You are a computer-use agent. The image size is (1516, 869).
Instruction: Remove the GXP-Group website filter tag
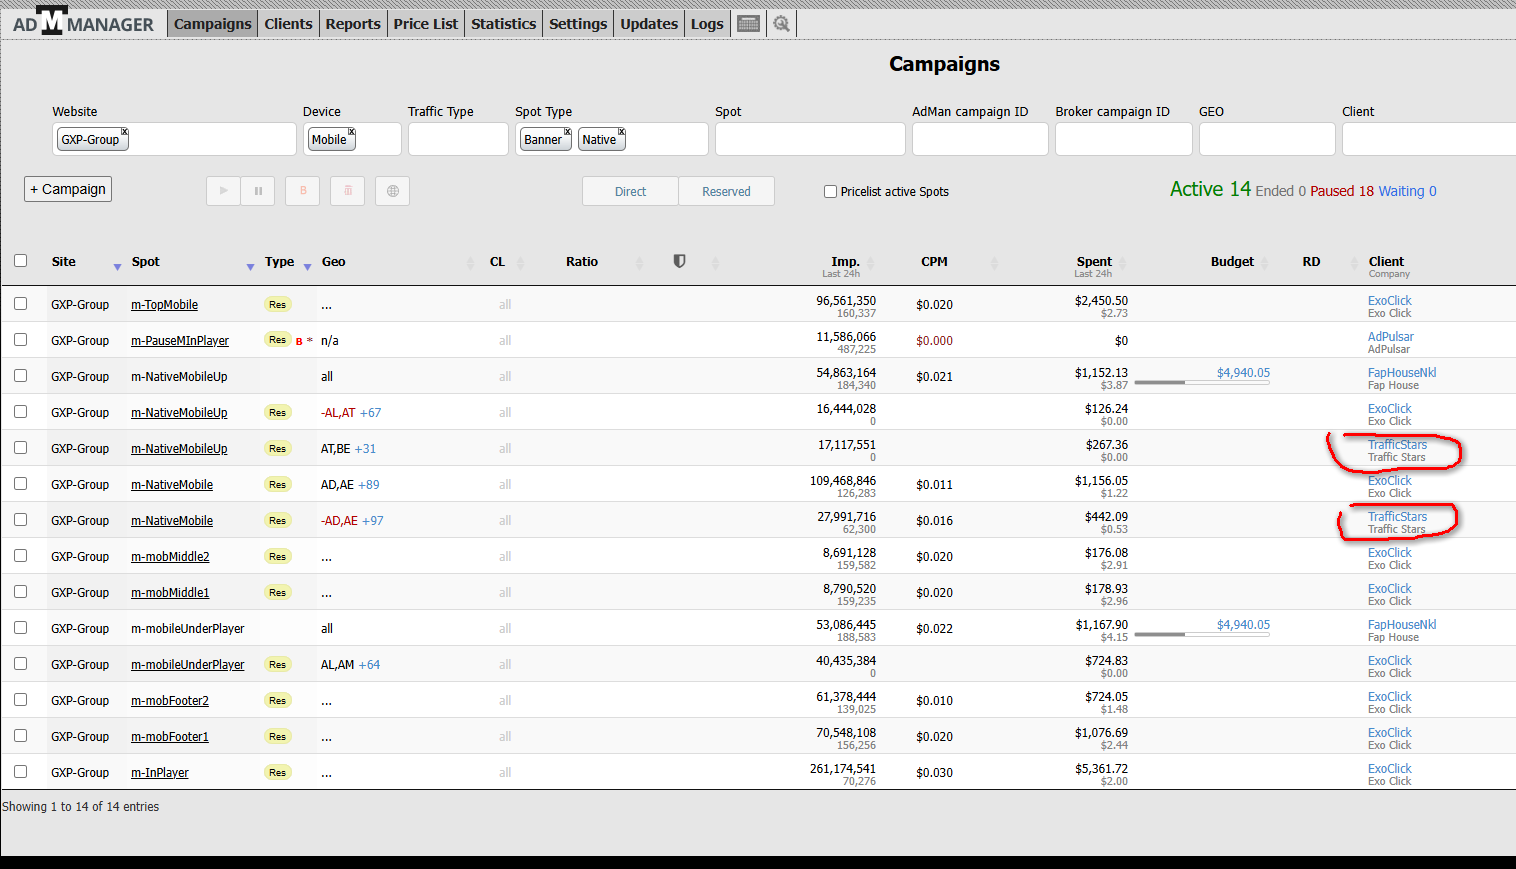pos(125,132)
